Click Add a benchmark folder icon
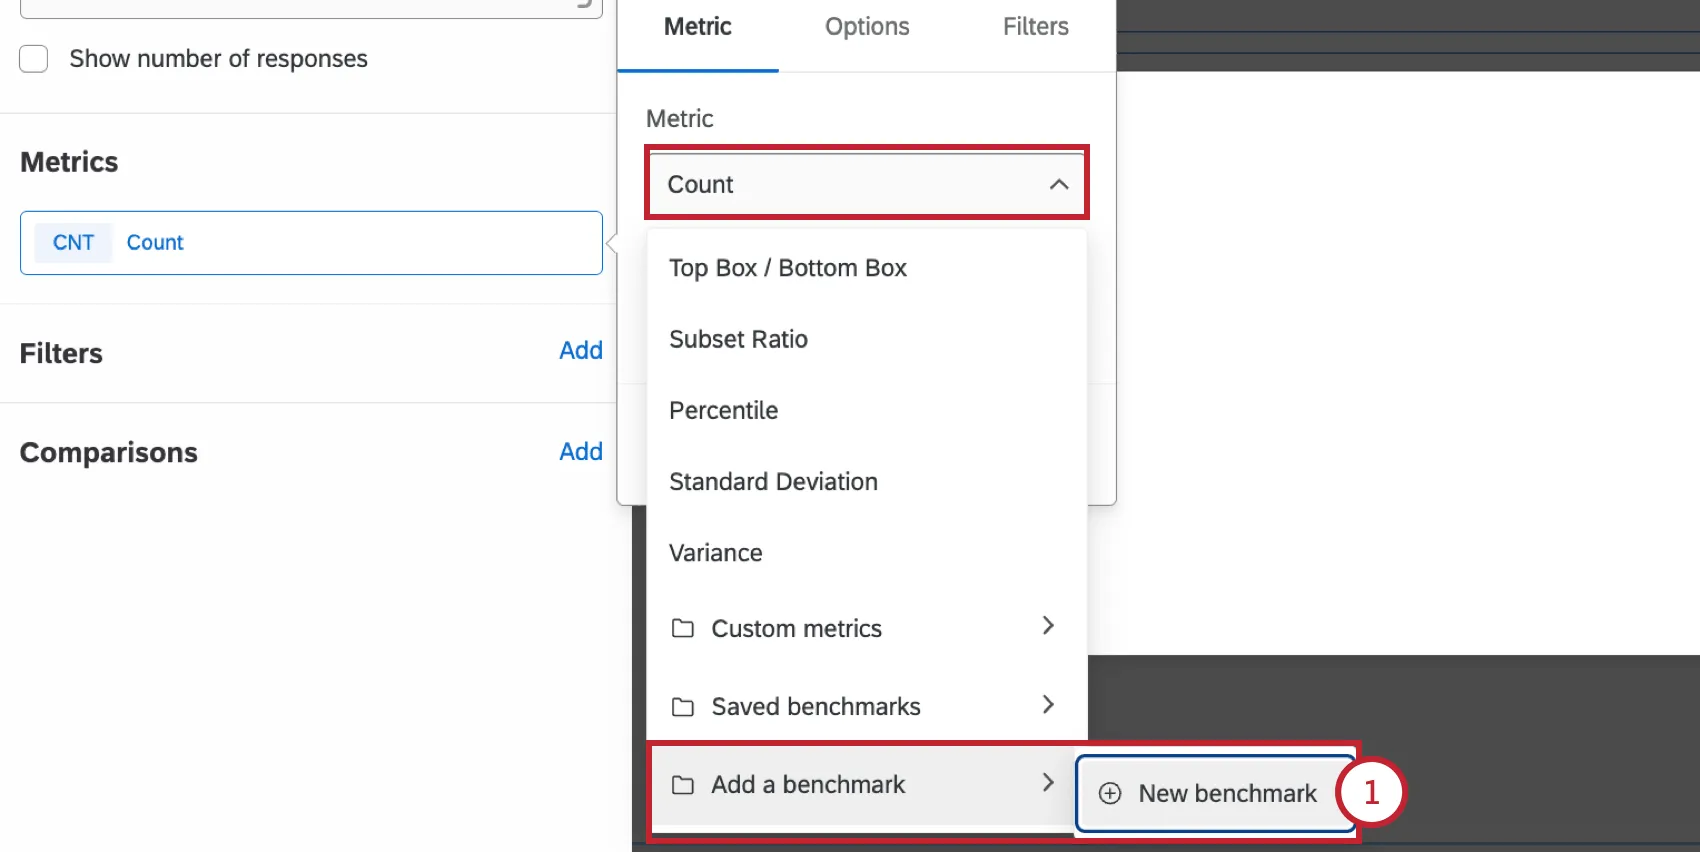This screenshot has height=852, width=1700. [x=683, y=785]
